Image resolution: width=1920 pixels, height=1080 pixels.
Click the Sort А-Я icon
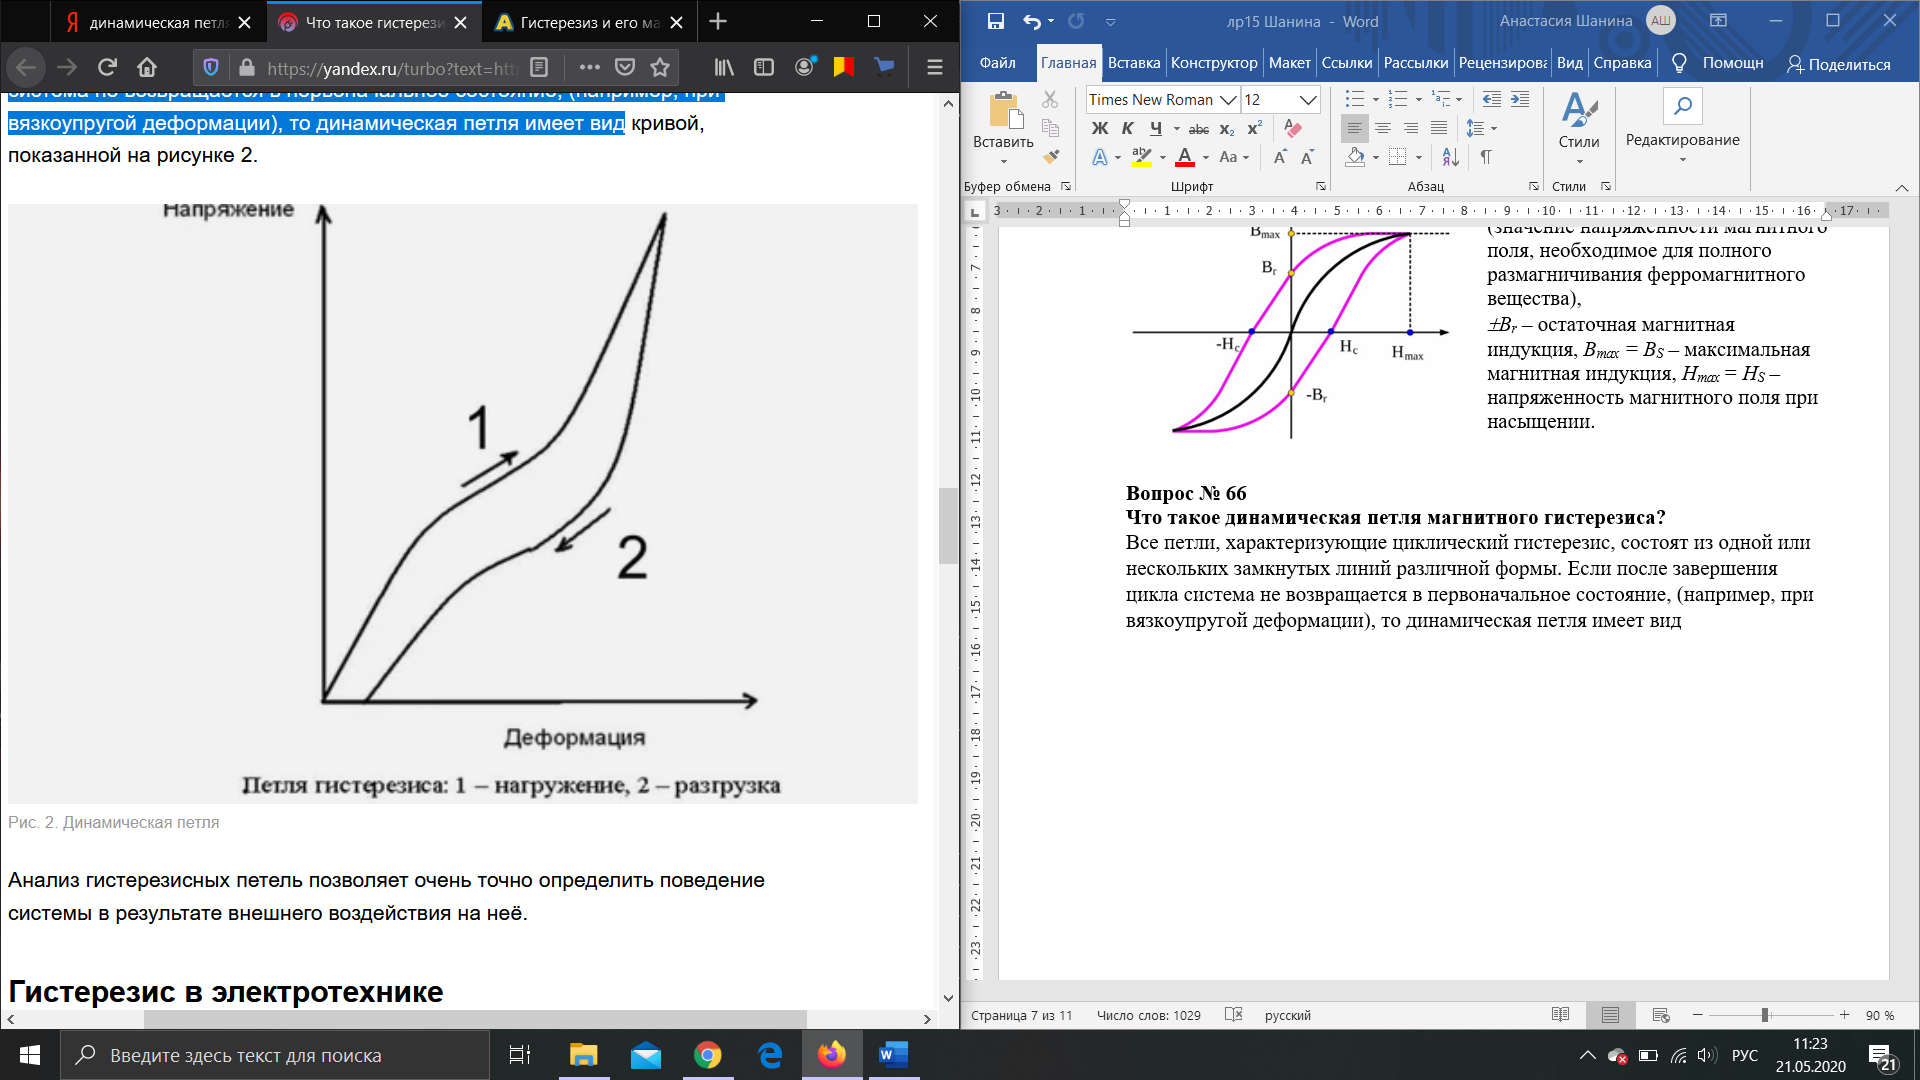(1450, 157)
